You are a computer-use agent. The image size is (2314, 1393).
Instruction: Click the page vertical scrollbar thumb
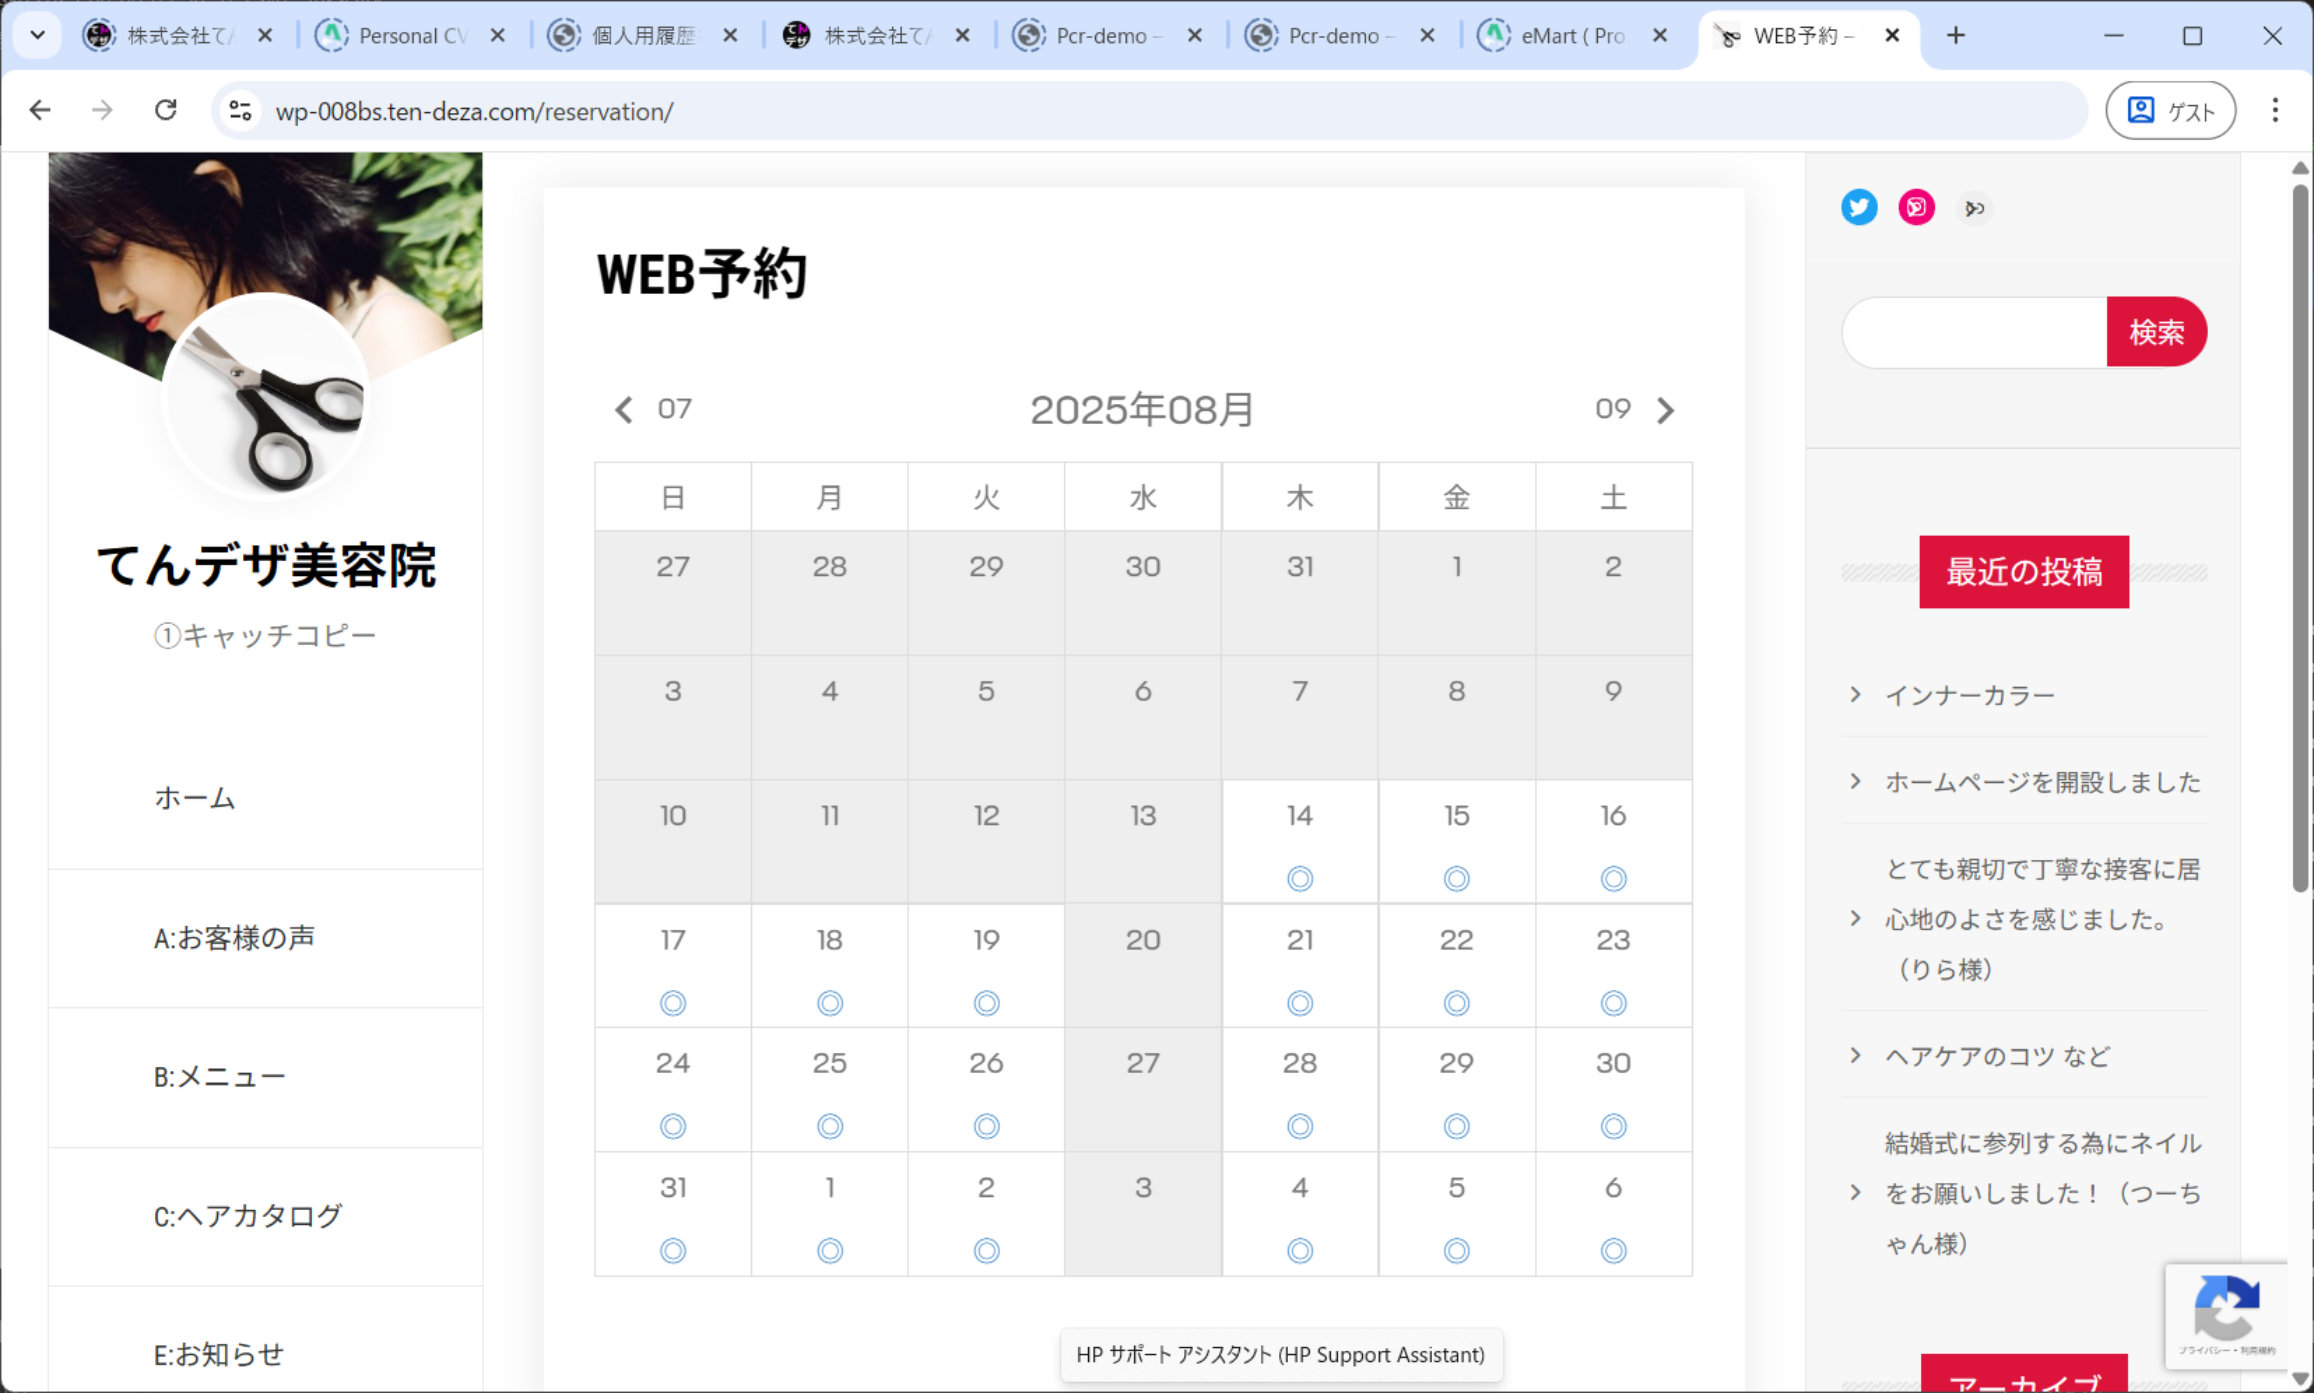click(x=2299, y=540)
